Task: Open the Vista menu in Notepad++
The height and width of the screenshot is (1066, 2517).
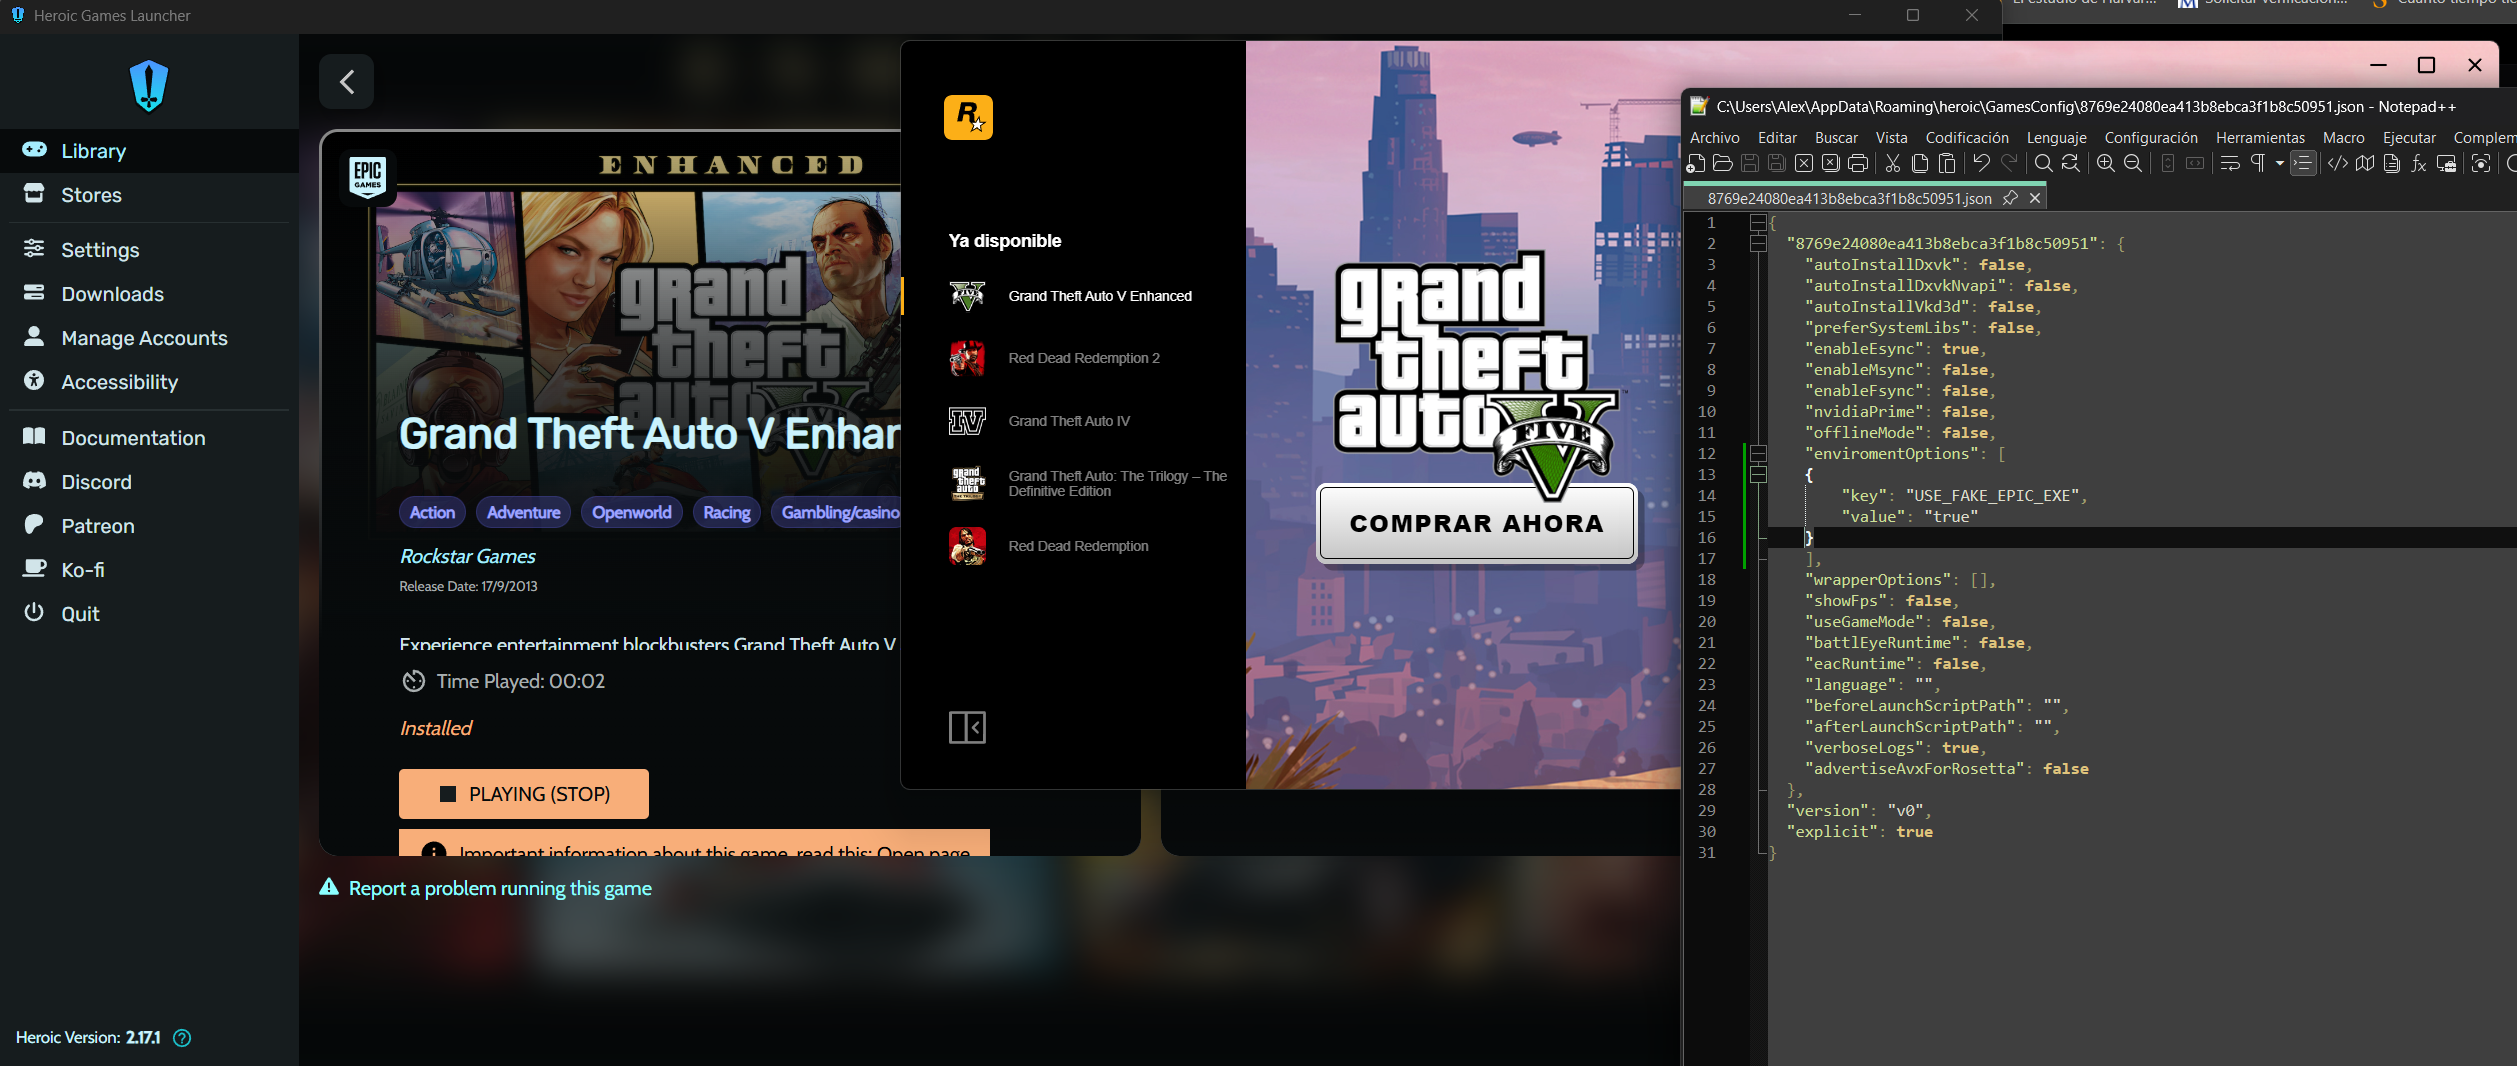Action: 1891,138
